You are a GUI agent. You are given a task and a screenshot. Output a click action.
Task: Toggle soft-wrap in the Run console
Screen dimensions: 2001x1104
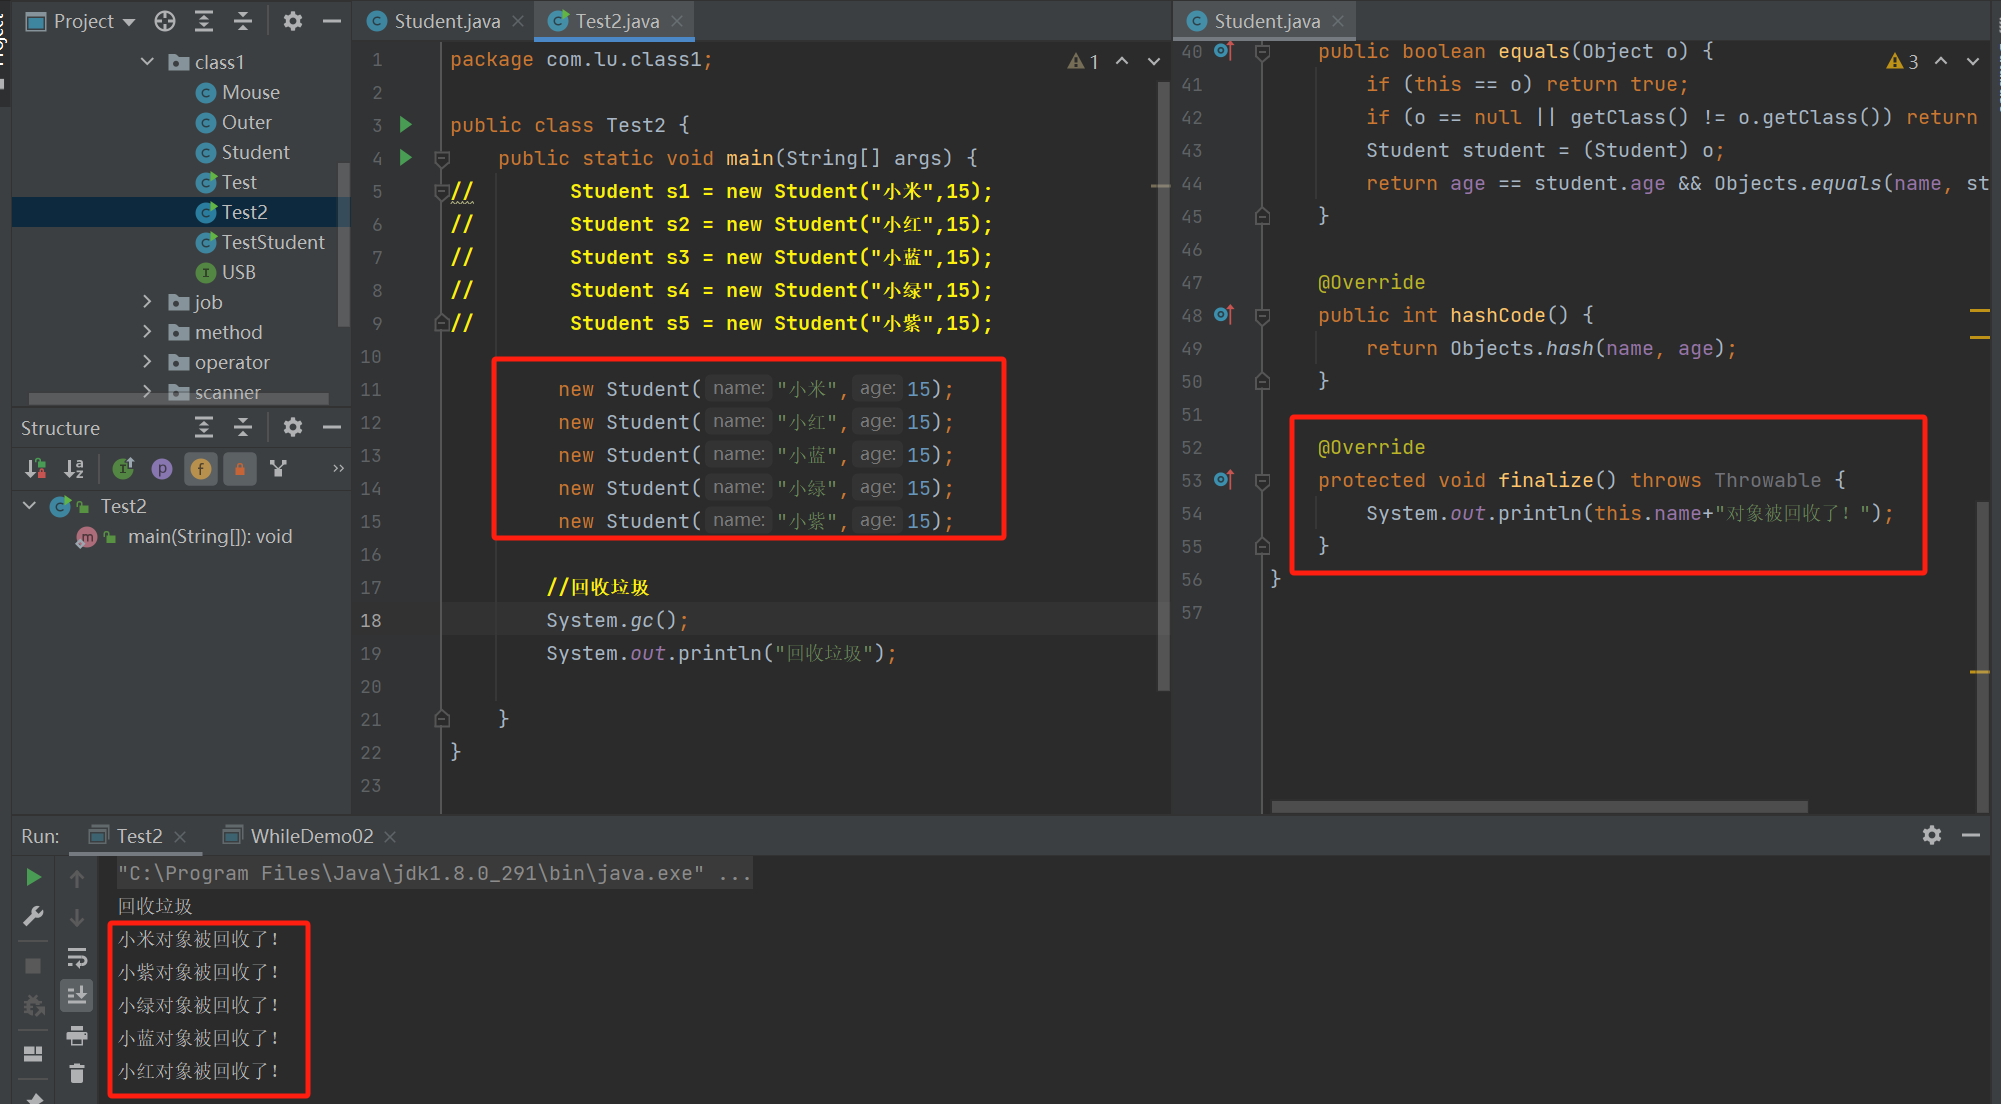[x=77, y=958]
